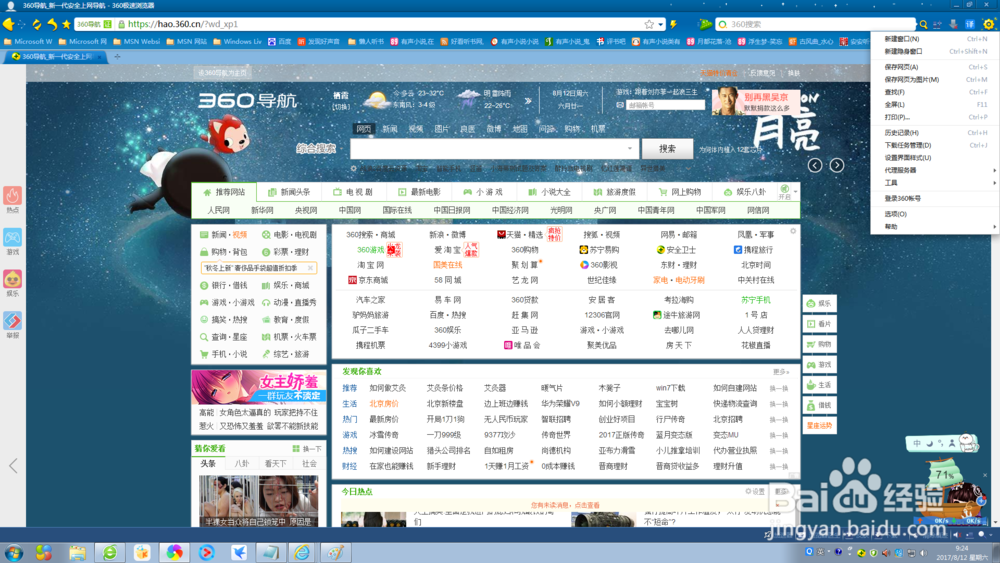The image size is (1000, 563).
Task: Click the 人民网 link
Action: (218, 210)
